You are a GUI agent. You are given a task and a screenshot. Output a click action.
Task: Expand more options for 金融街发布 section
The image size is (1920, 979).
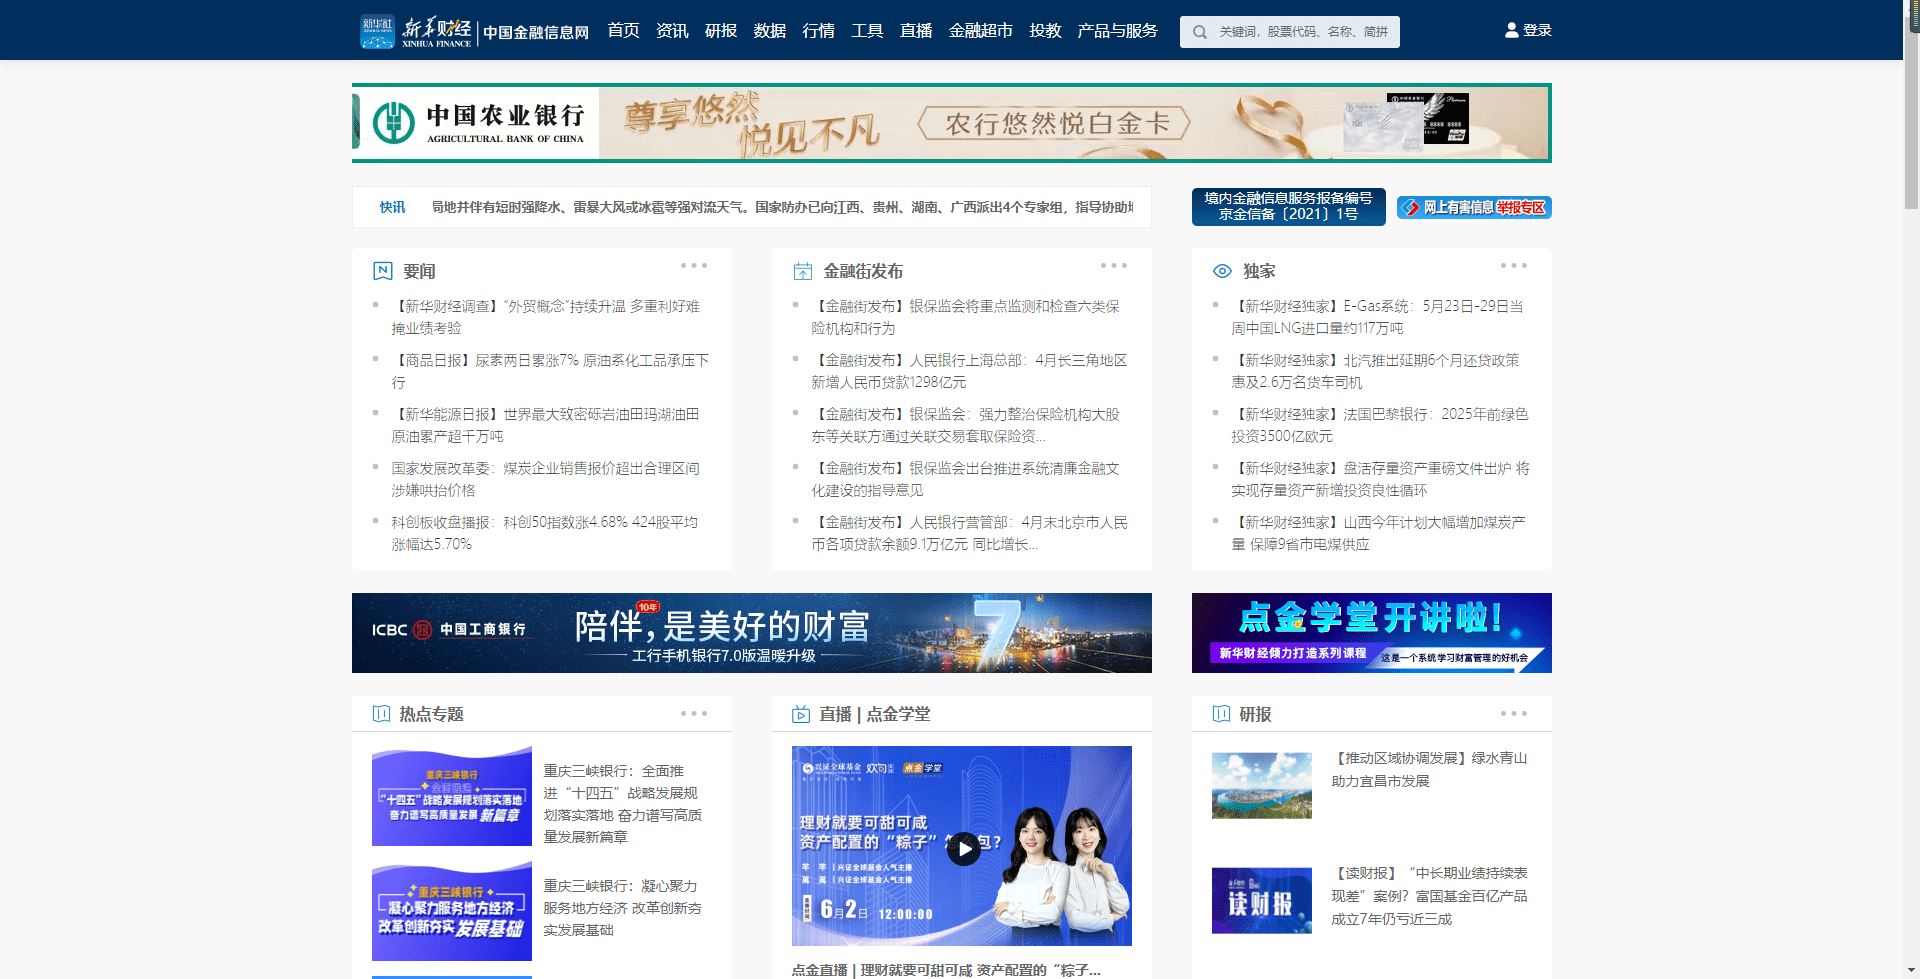click(x=1113, y=266)
